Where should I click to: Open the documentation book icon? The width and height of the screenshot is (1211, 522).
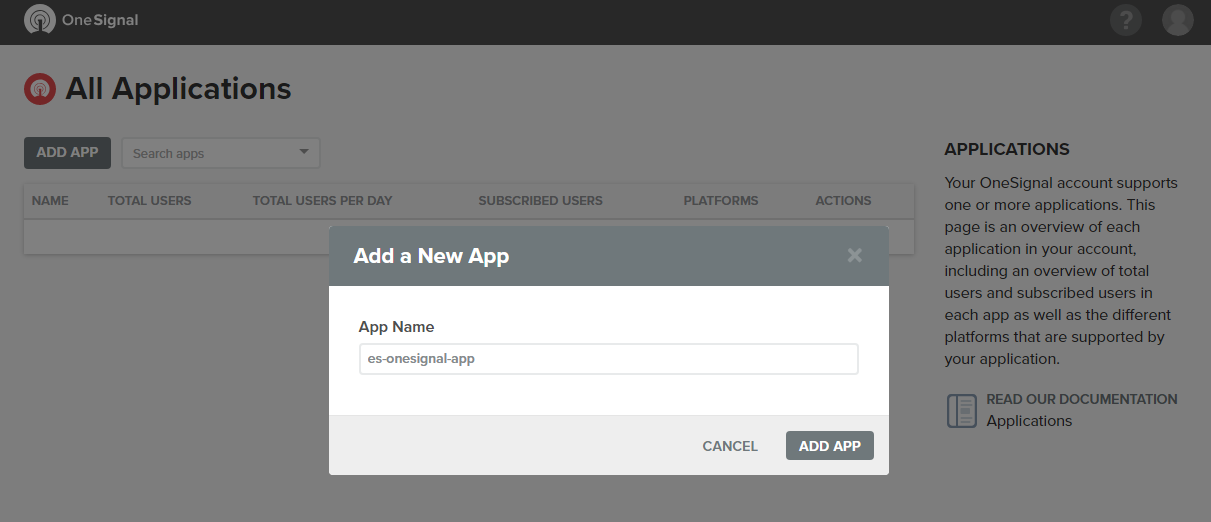coord(961,411)
